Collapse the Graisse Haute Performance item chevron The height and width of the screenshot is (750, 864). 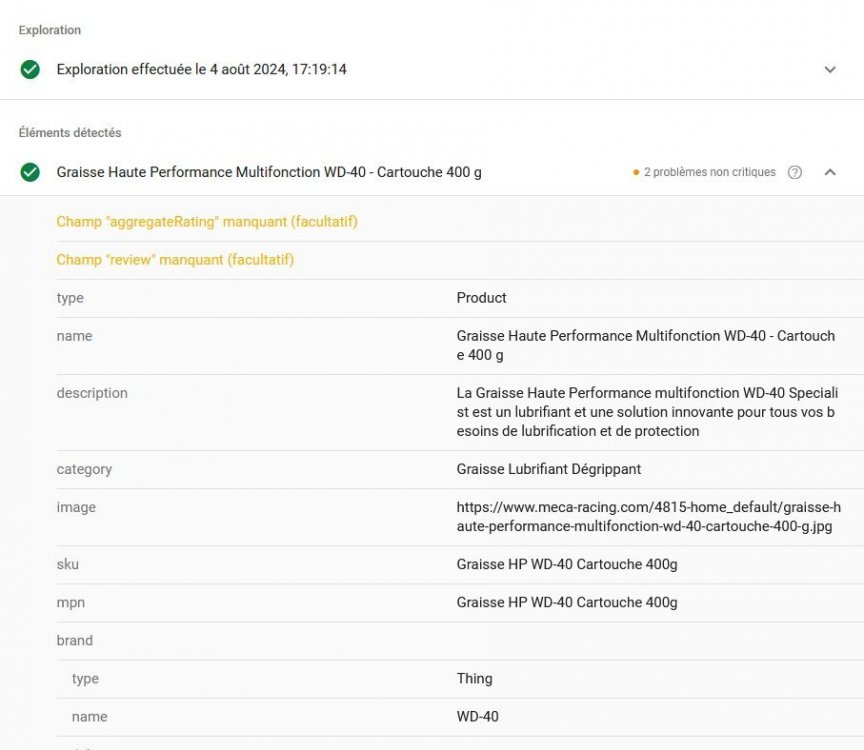click(829, 172)
